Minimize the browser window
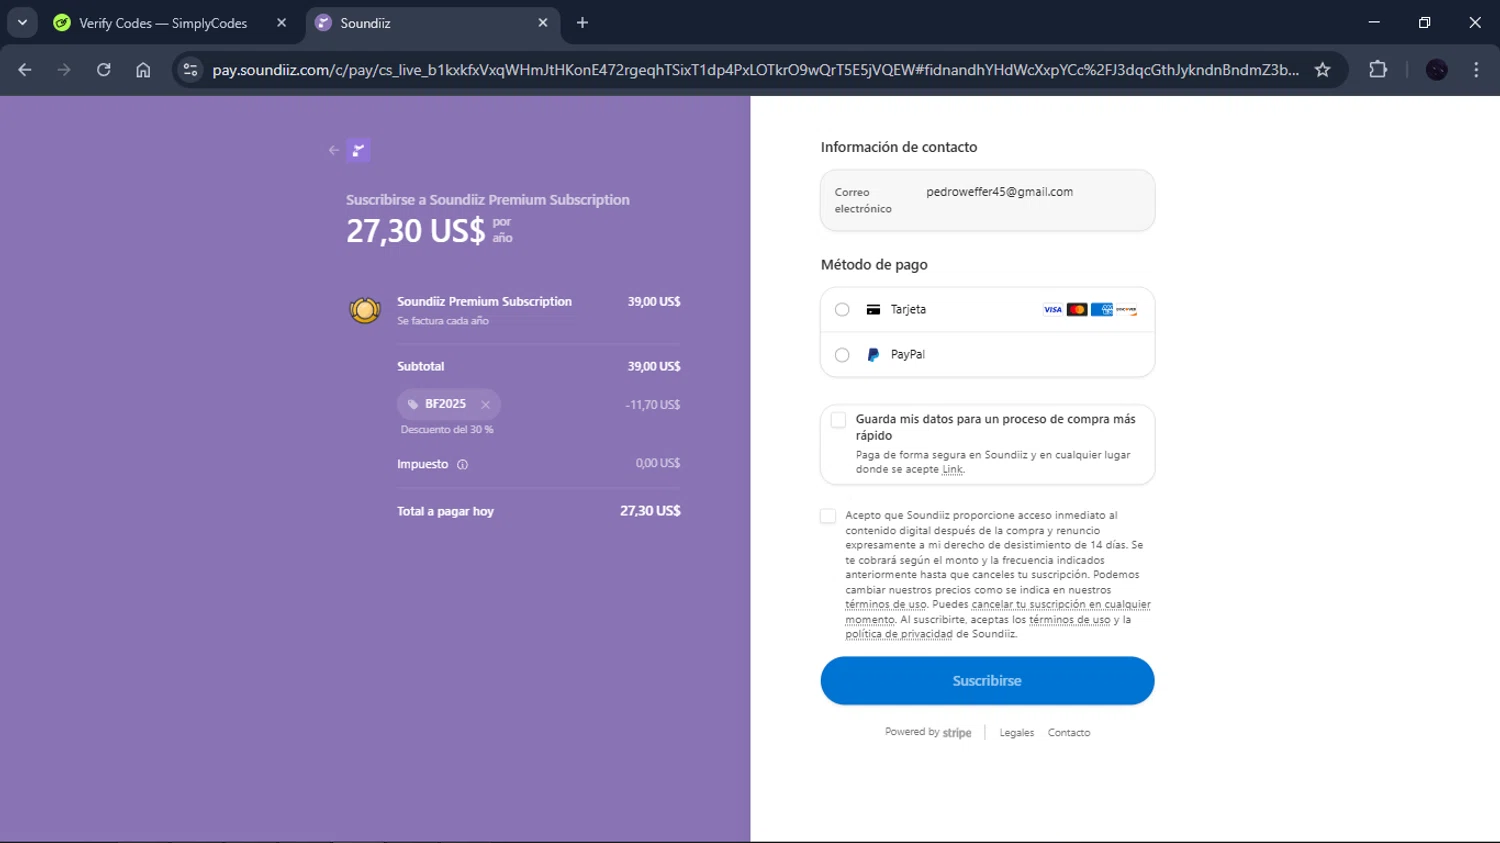Screen dimensions: 1500x843 click(x=1374, y=22)
